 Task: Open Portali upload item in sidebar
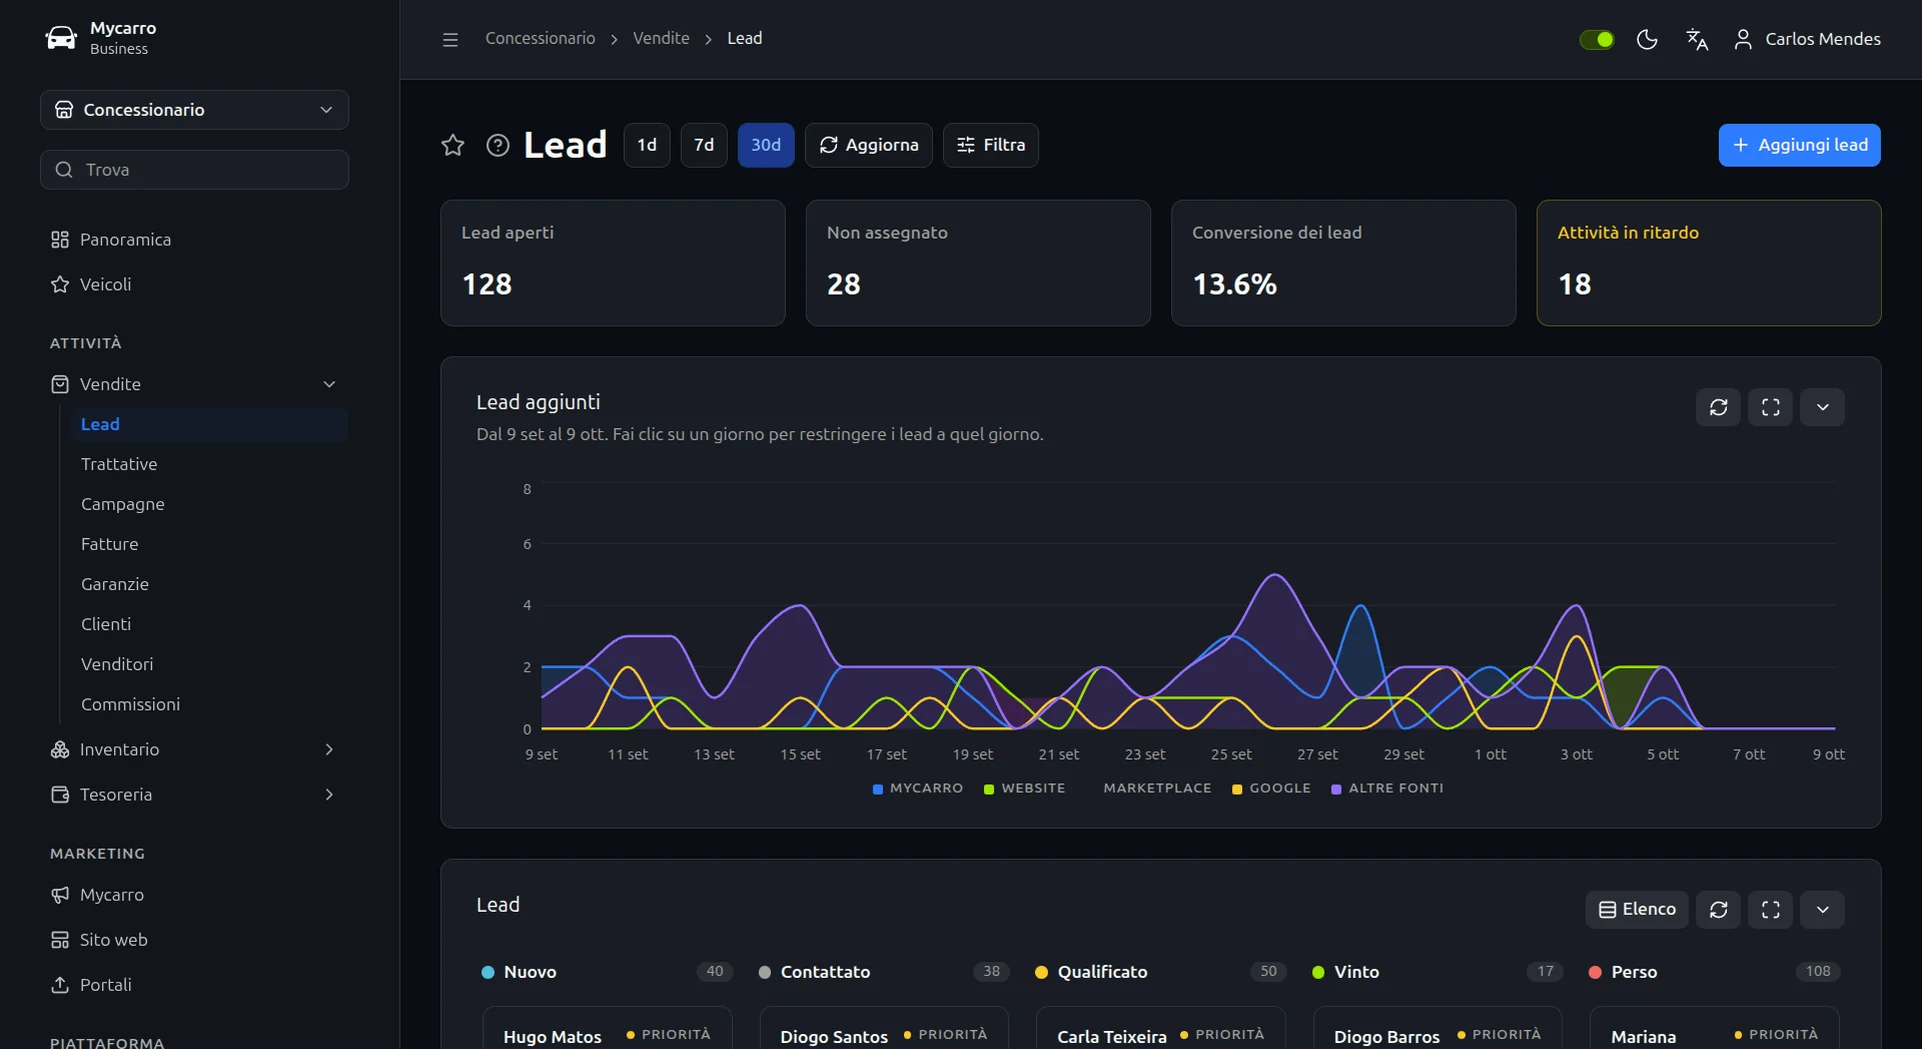194,985
